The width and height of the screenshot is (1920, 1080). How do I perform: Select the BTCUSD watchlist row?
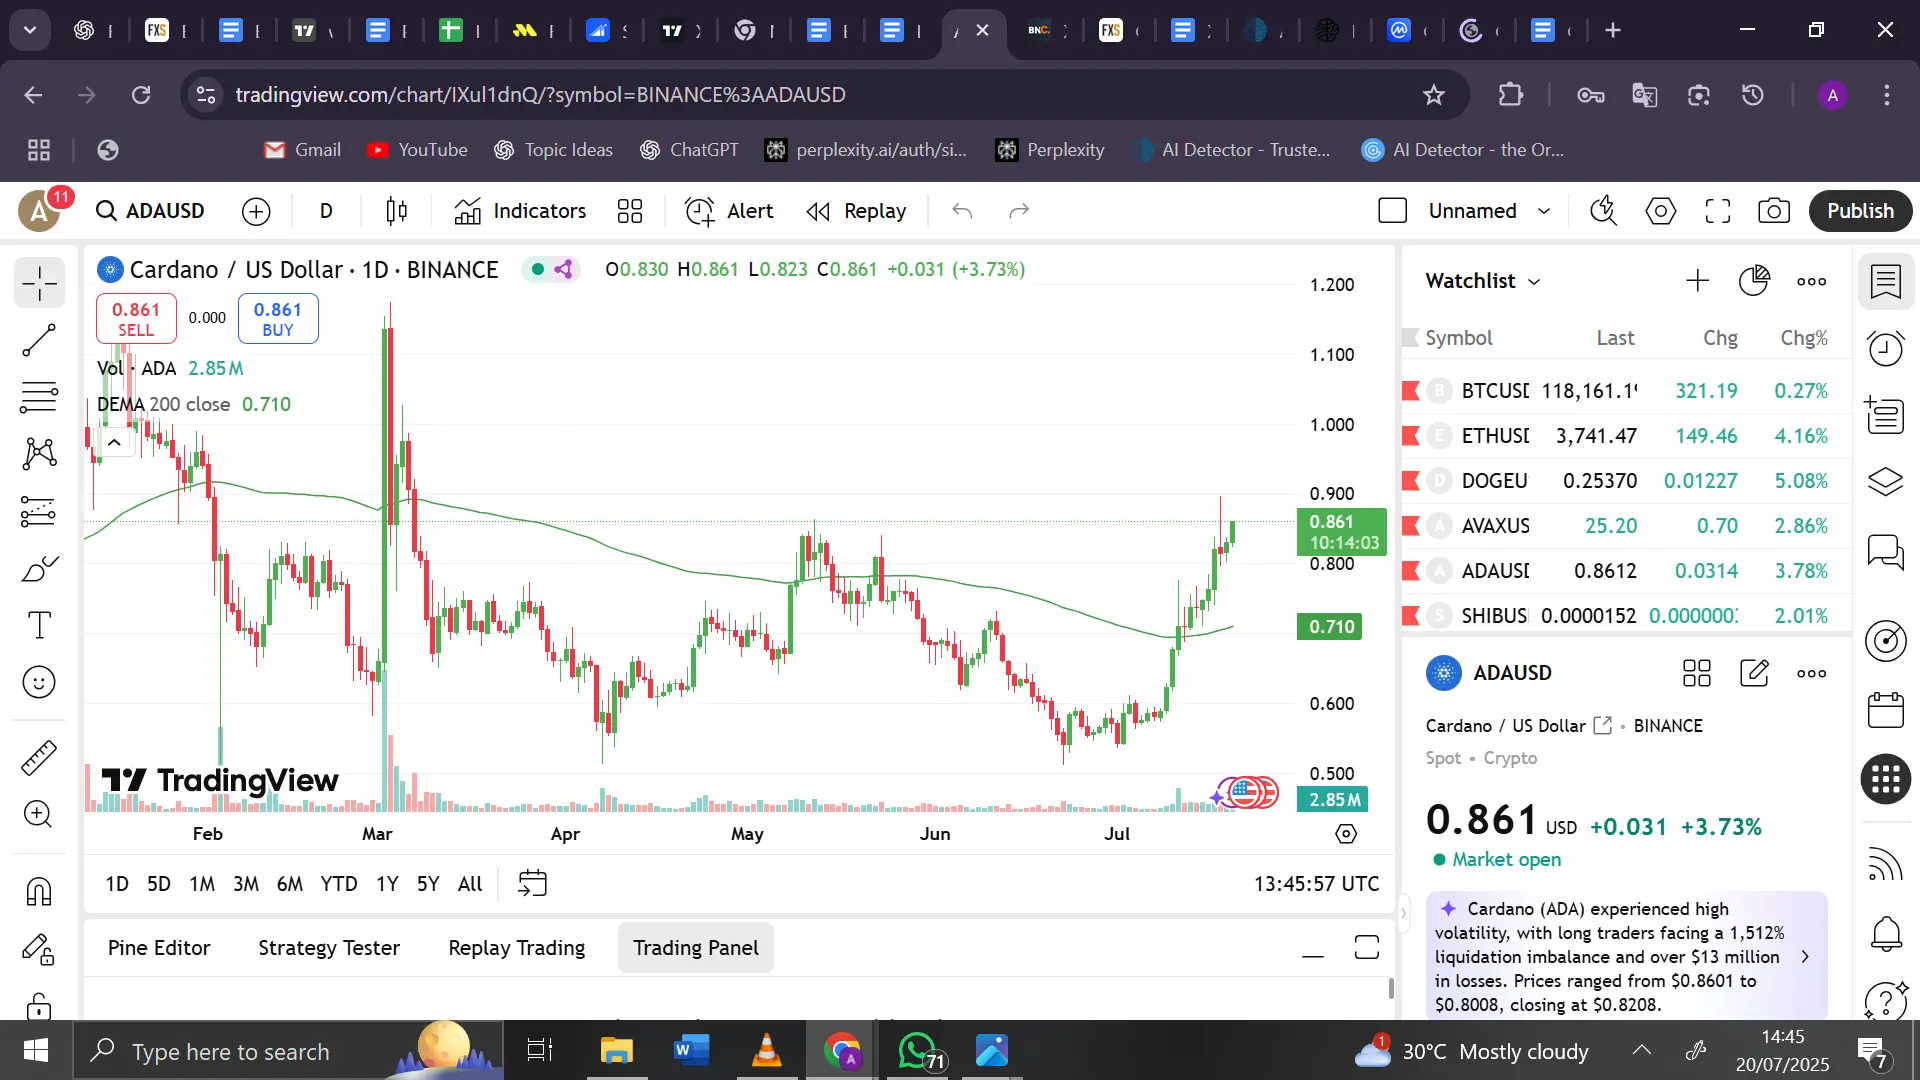(1626, 391)
